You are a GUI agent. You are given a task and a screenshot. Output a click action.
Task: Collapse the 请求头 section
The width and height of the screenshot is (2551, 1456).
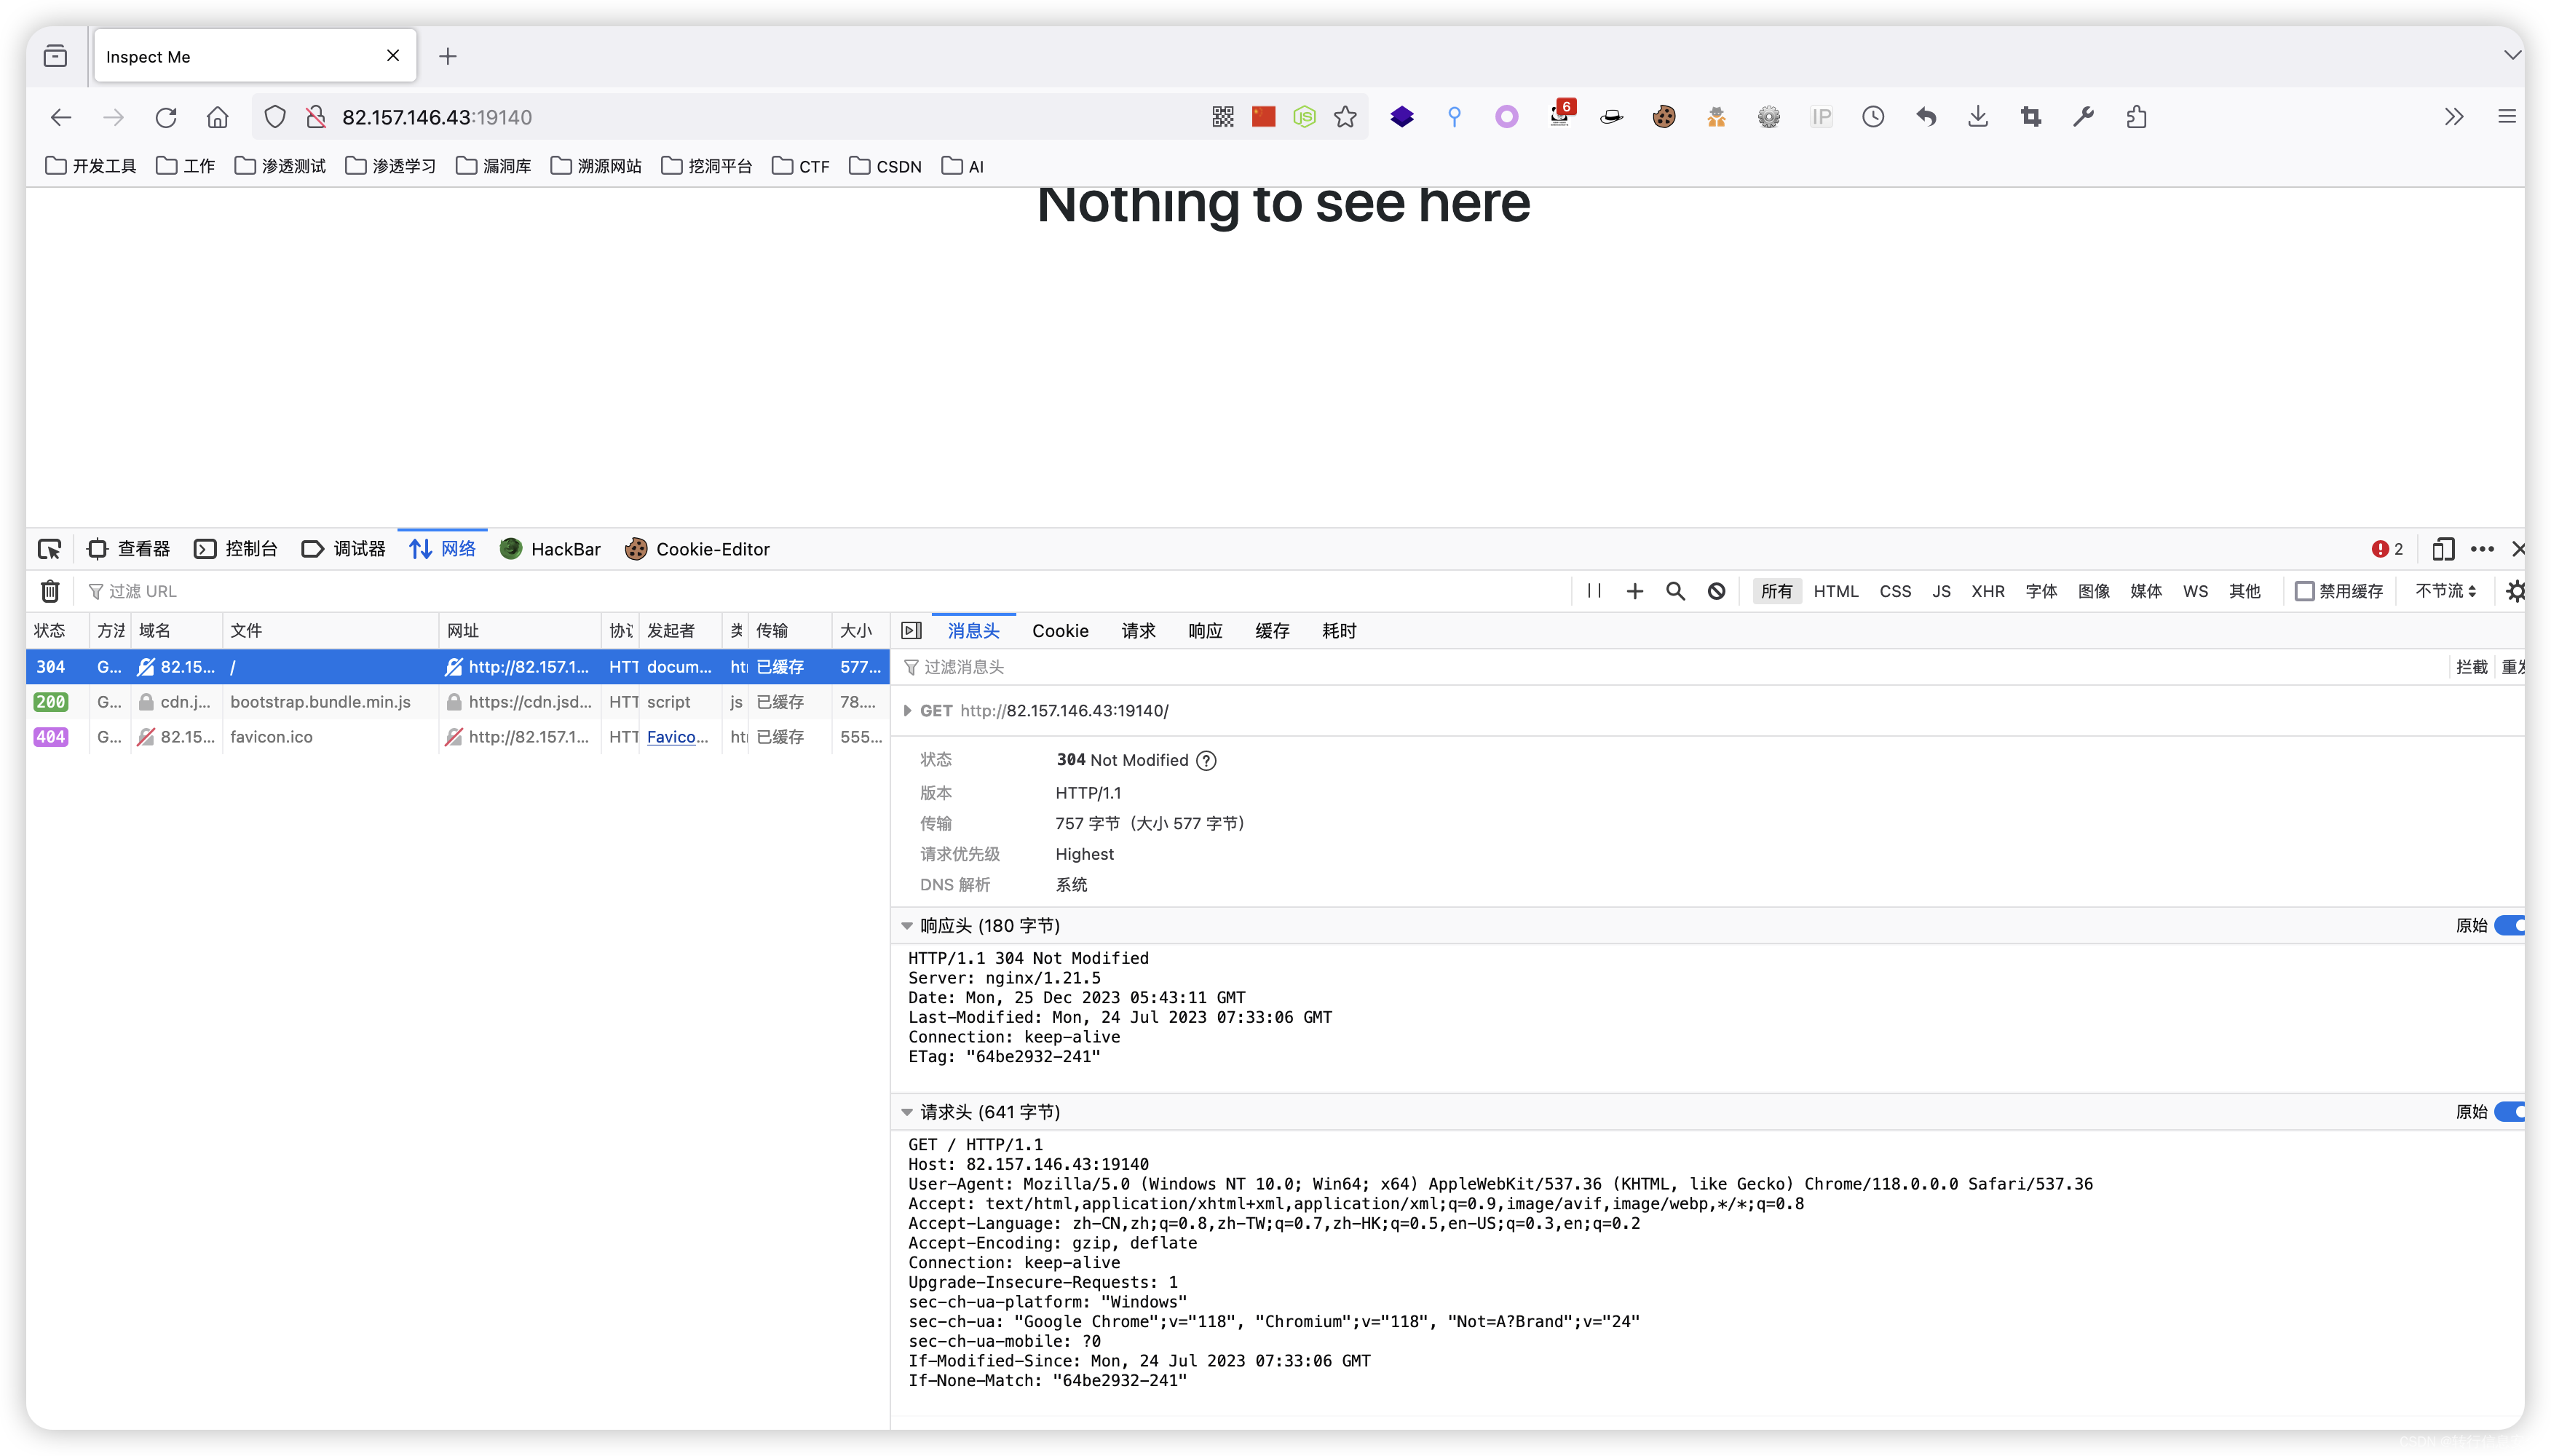[907, 1111]
